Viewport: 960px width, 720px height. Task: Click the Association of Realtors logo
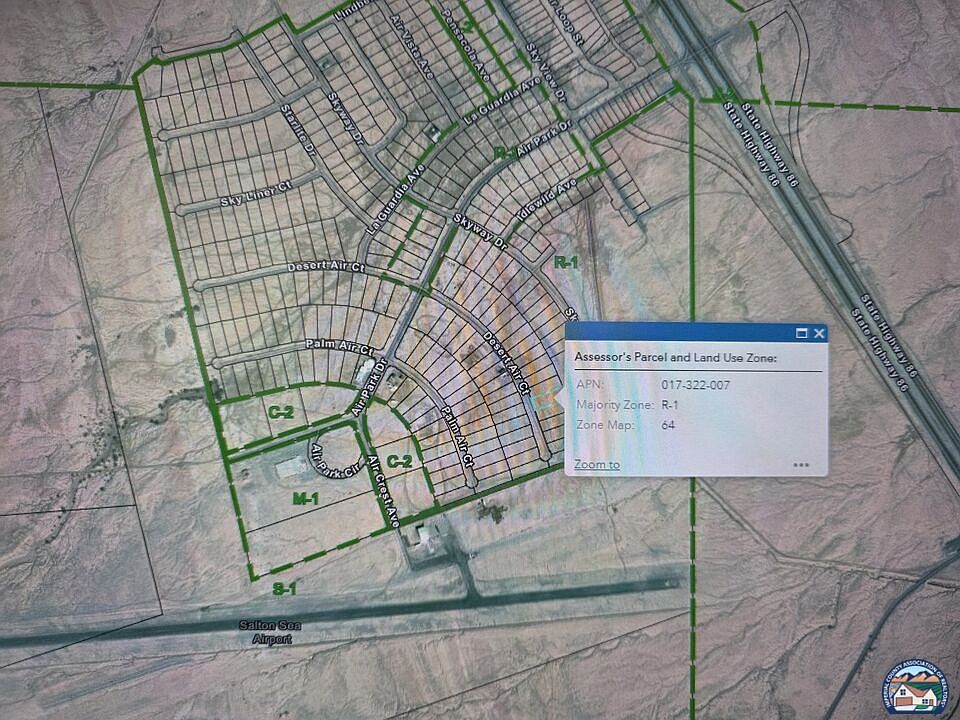[915, 688]
